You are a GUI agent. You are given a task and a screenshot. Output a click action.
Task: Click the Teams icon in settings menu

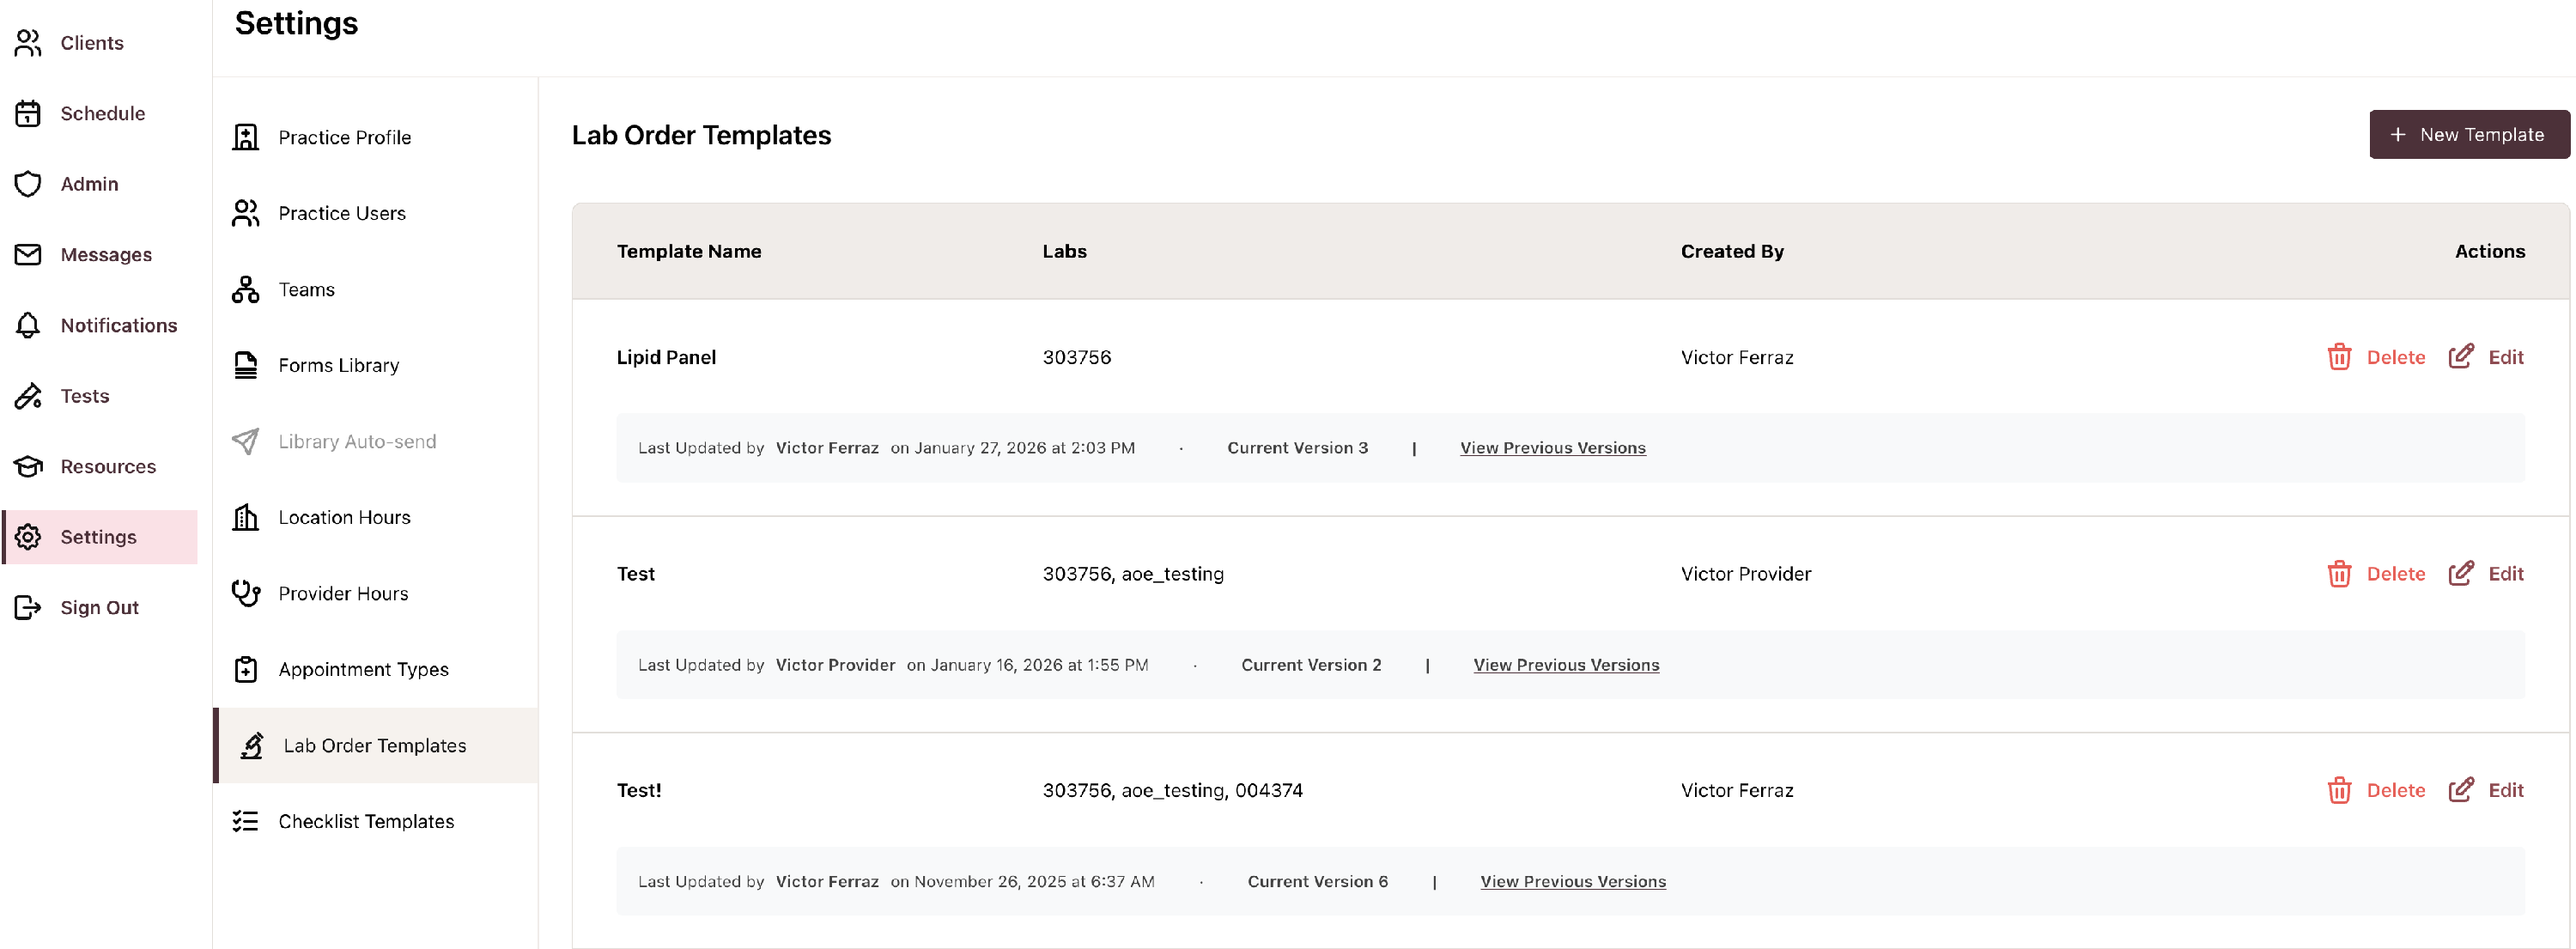(246, 290)
